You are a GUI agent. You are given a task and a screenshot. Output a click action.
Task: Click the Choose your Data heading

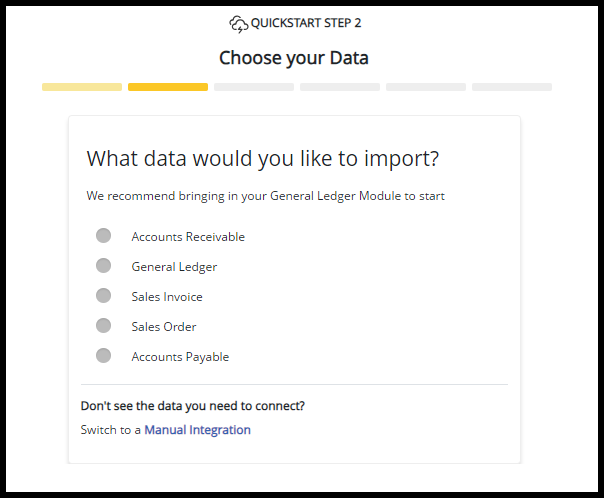294,58
